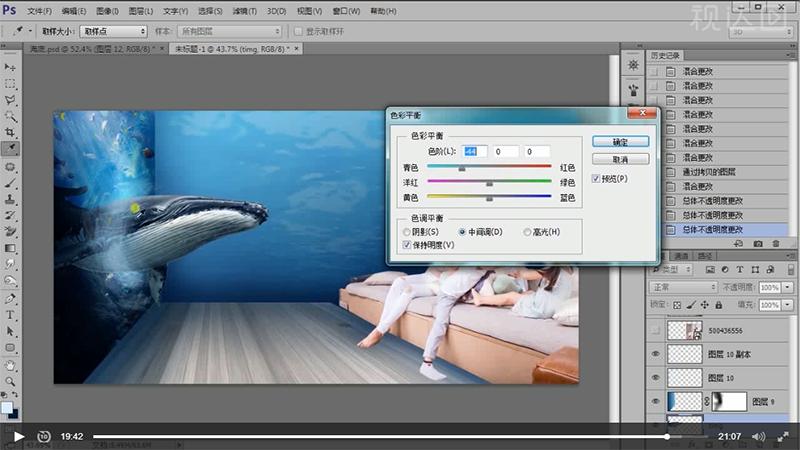This screenshot has width=800, height=450.
Task: Open the history panel flyout menu
Action: pyautogui.click(x=791, y=55)
